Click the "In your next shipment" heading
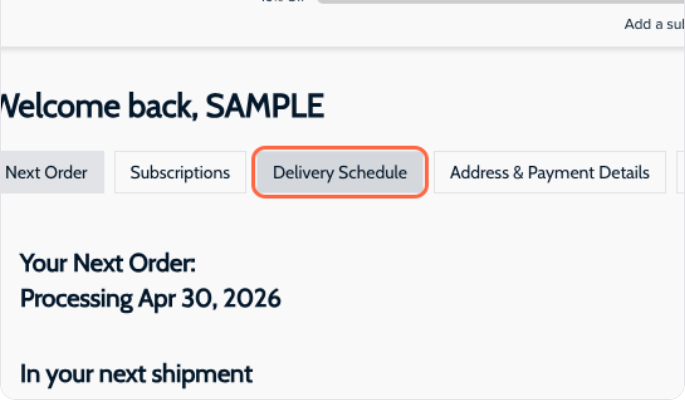Image resolution: width=685 pixels, height=407 pixels. pos(136,375)
